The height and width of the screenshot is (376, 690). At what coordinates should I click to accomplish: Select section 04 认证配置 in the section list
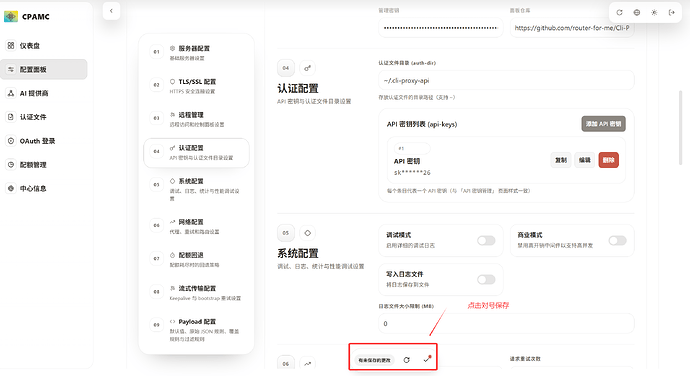click(x=196, y=152)
